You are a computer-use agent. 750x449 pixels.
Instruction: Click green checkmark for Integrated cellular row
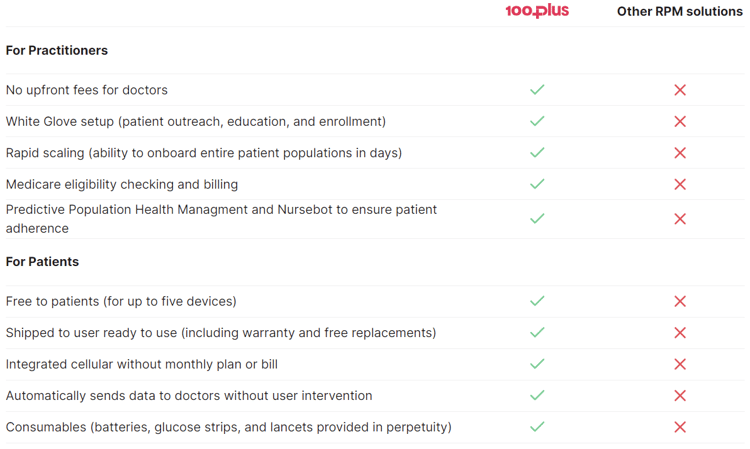pyautogui.click(x=537, y=364)
